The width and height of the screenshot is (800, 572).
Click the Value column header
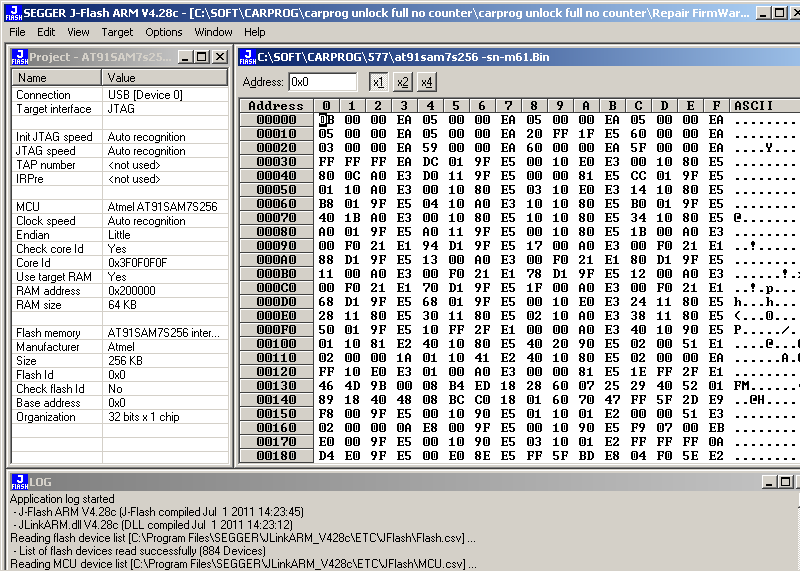pos(165,77)
